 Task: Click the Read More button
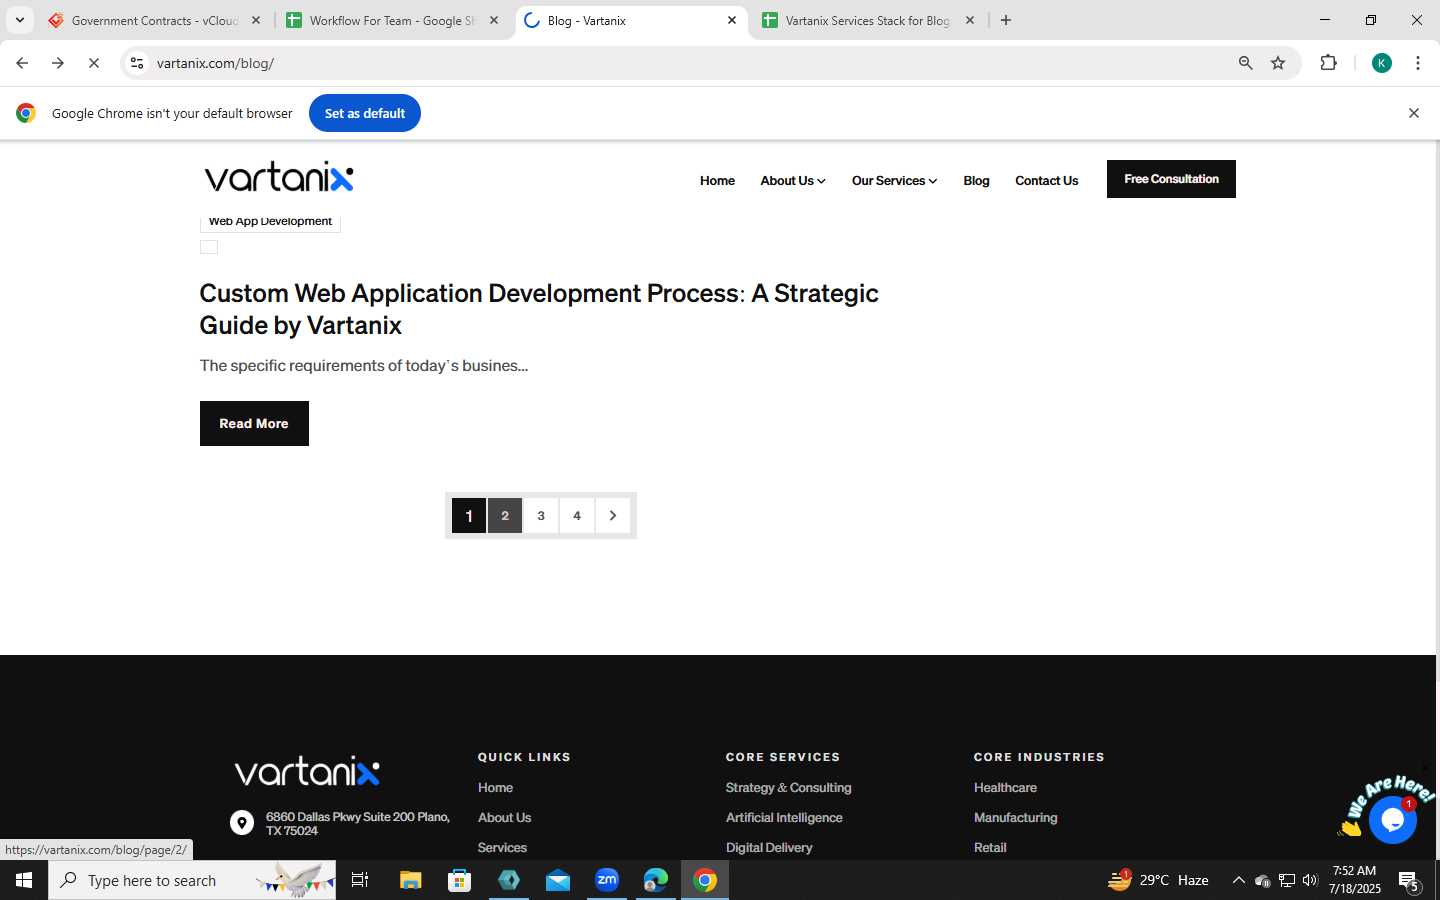(x=254, y=423)
